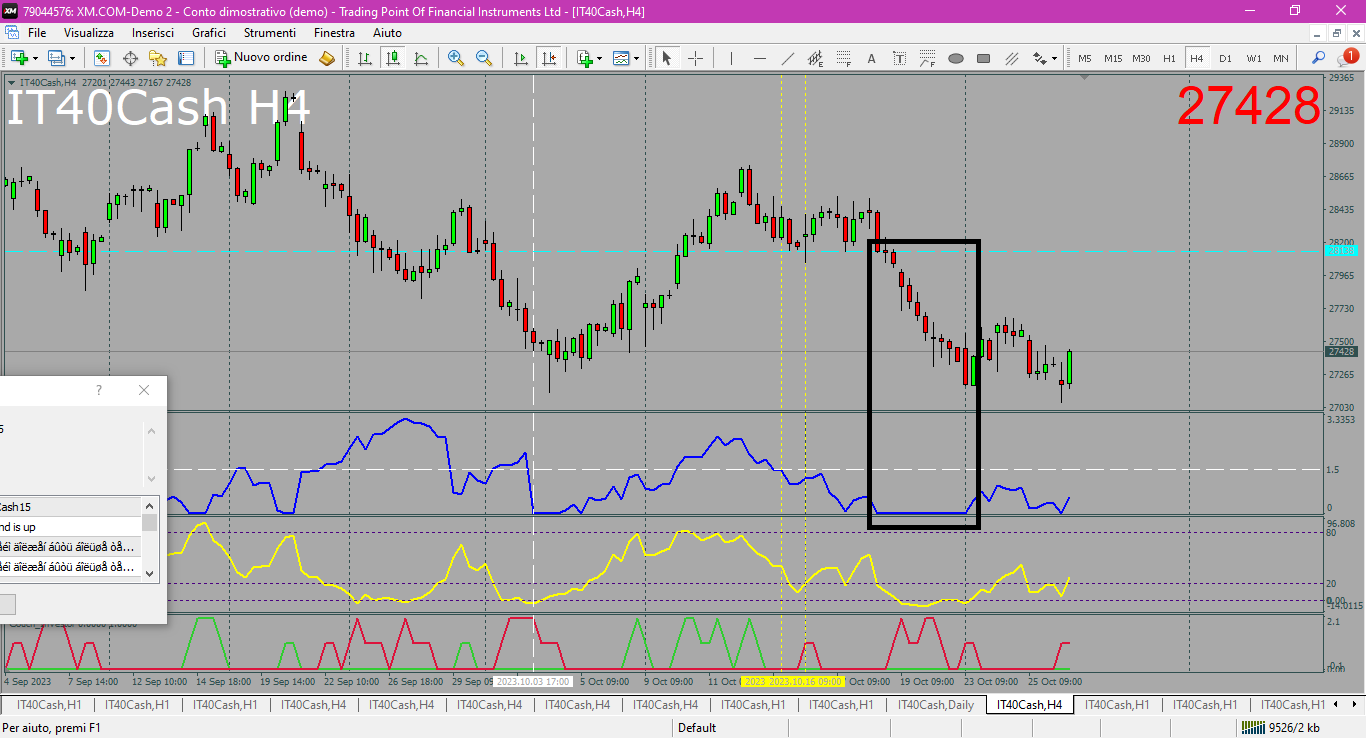The height and width of the screenshot is (738, 1366).
Task: Click the dialog help question mark
Action: coord(98,390)
